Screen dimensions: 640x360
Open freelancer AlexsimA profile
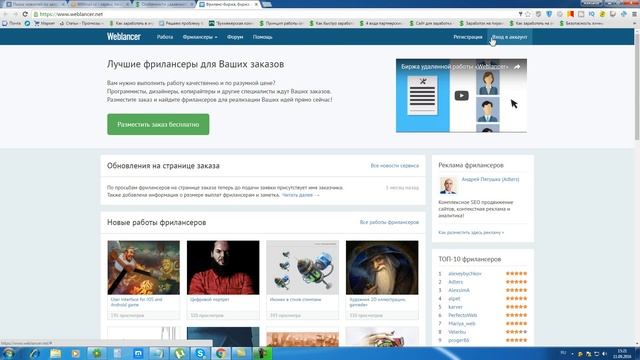point(459,290)
